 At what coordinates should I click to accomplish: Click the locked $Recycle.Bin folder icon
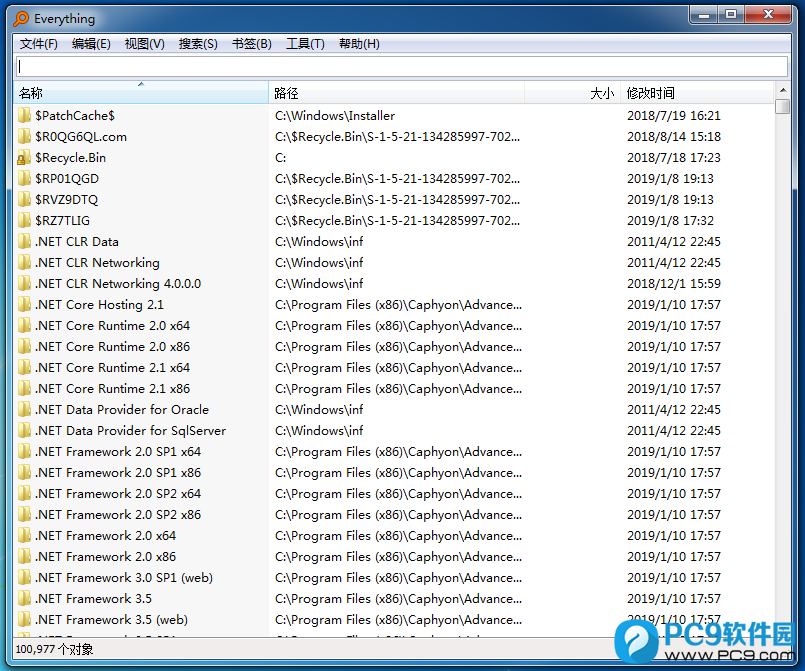(24, 158)
